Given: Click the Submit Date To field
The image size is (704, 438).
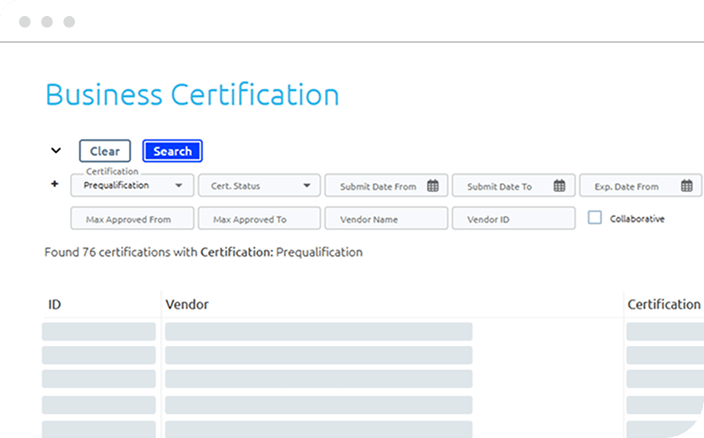Looking at the screenshot, I should (500, 186).
